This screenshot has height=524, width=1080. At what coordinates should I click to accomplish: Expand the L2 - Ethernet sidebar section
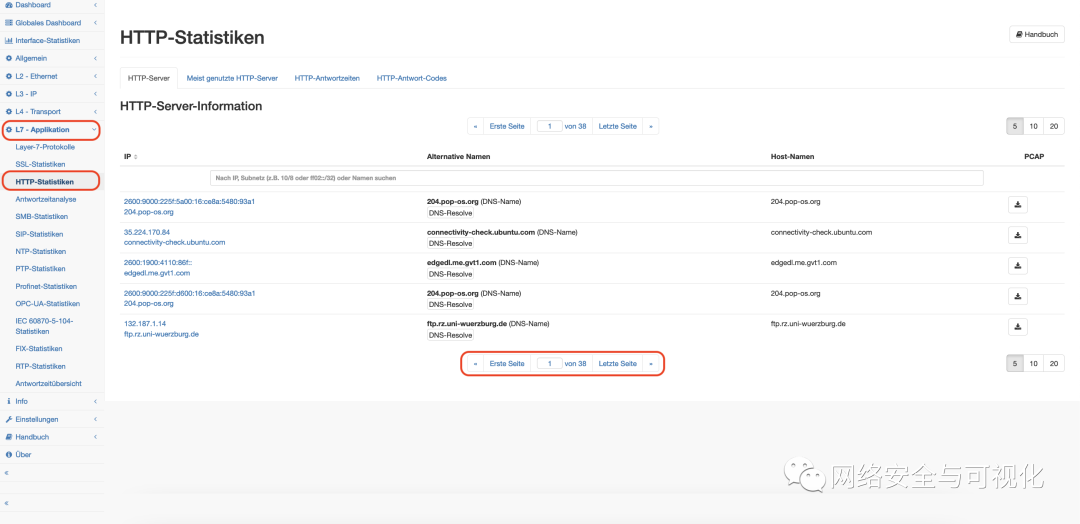point(95,76)
